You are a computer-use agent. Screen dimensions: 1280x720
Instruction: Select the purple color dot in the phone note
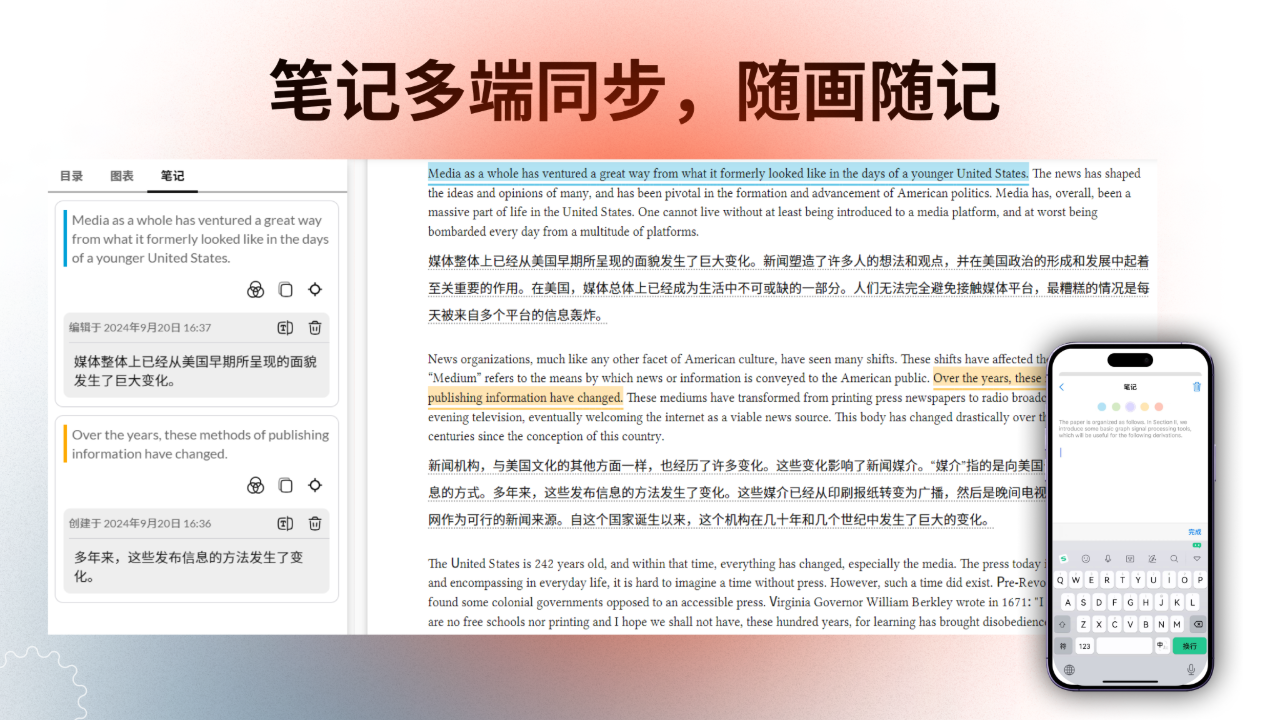point(1131,406)
